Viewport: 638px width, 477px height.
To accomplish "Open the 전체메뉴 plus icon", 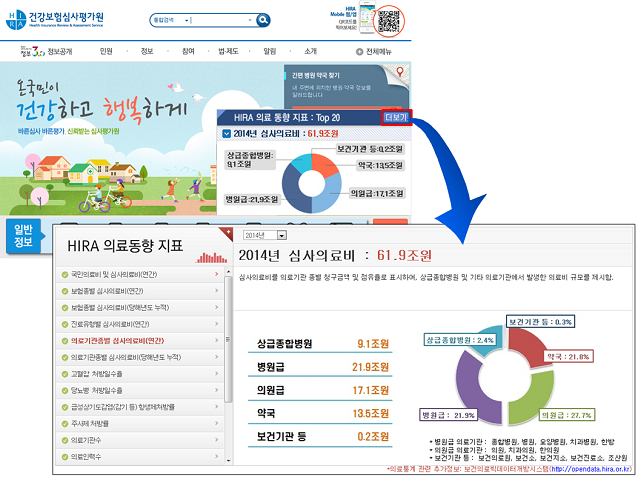I will [360, 51].
